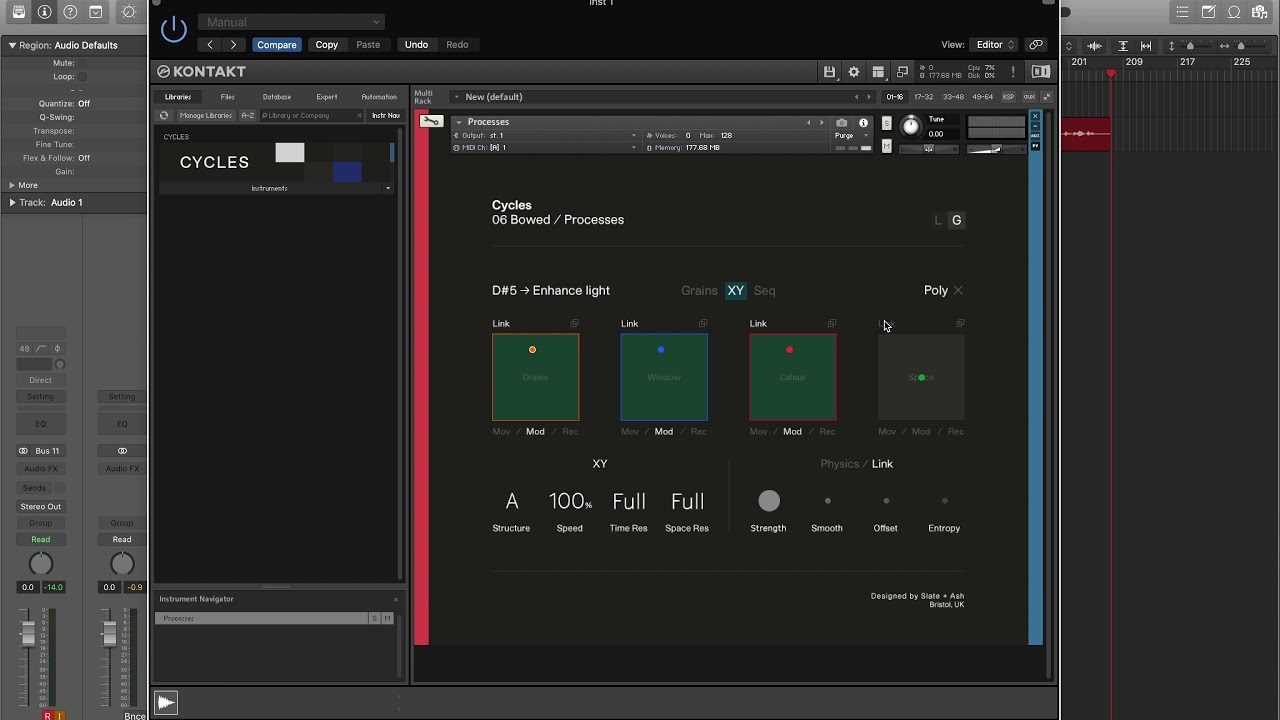
Task: Click the Window XY pad
Action: [664, 377]
